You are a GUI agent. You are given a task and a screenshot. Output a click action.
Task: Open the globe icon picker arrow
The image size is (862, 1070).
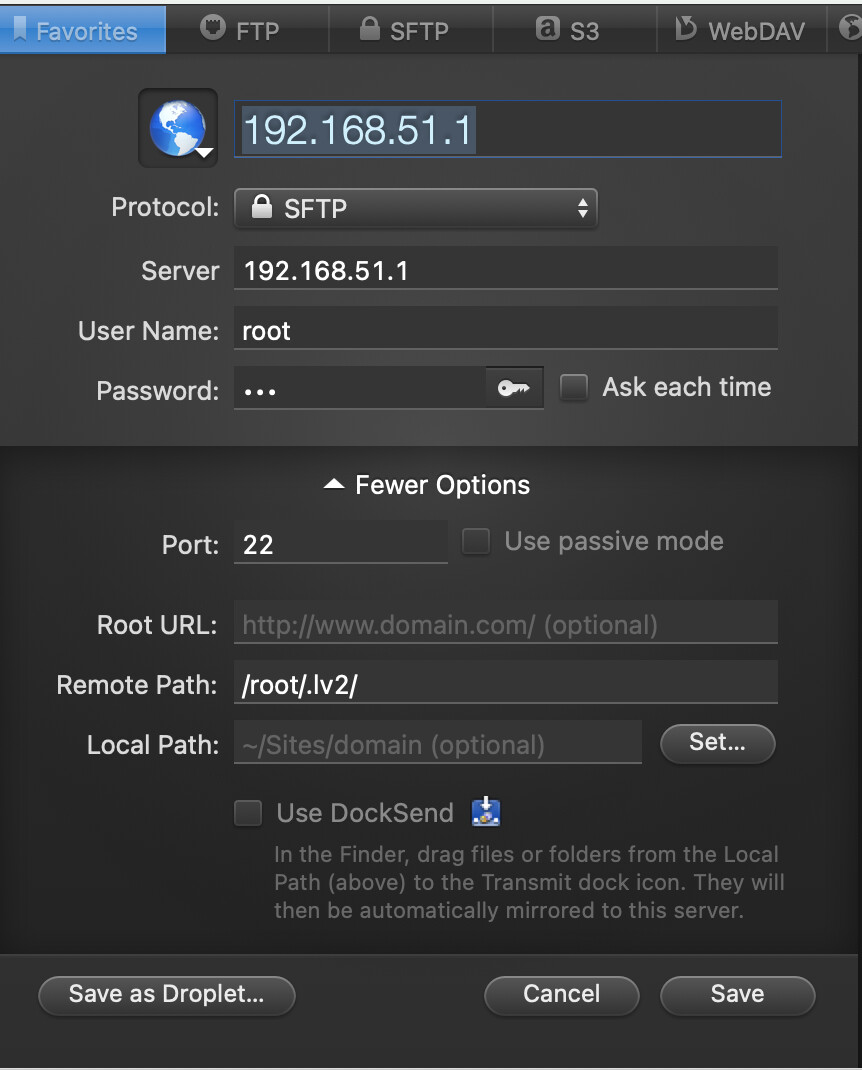point(204,153)
